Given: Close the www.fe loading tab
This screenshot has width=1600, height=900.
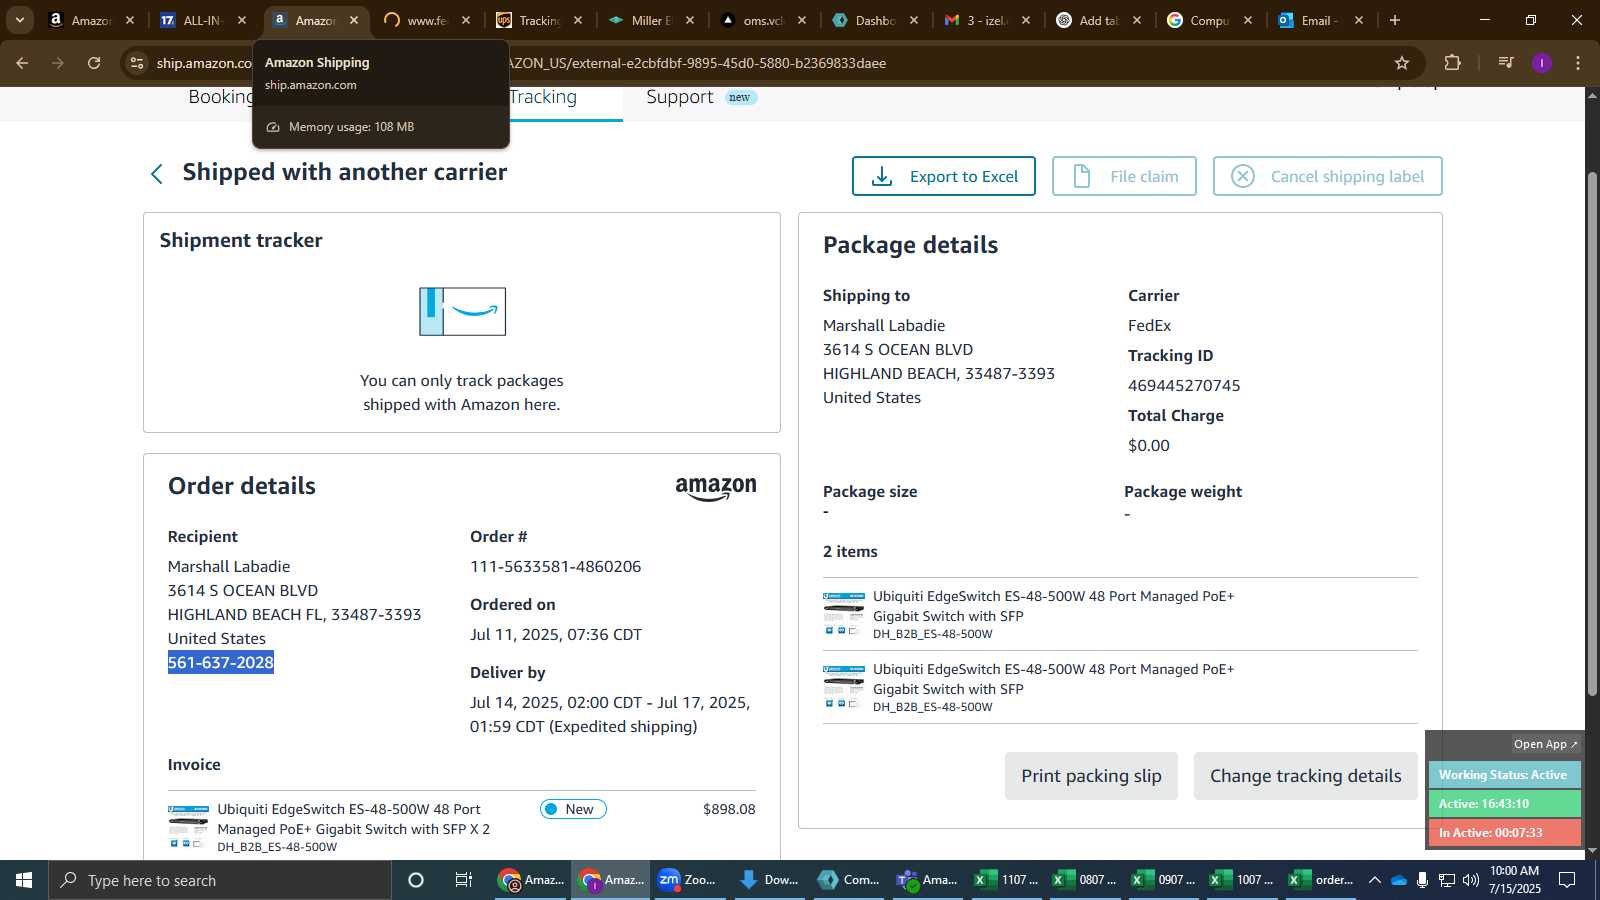Looking at the screenshot, I should click(x=466, y=20).
